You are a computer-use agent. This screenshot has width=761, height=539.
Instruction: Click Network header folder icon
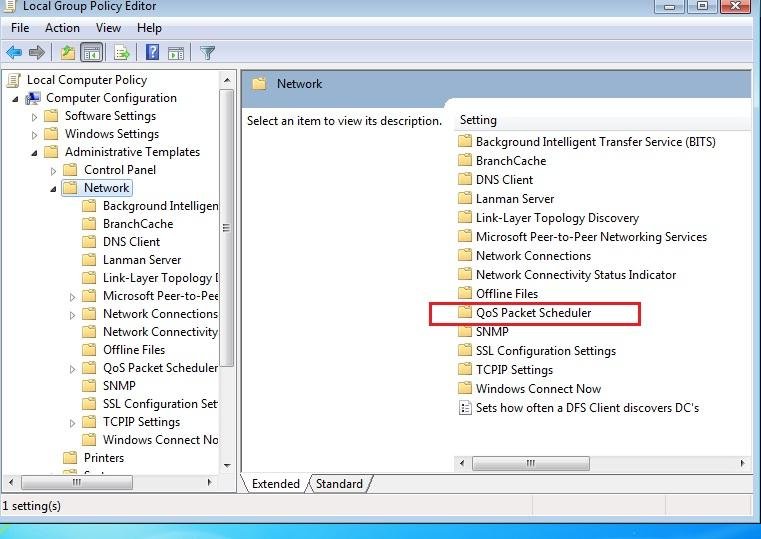pyautogui.click(x=259, y=84)
